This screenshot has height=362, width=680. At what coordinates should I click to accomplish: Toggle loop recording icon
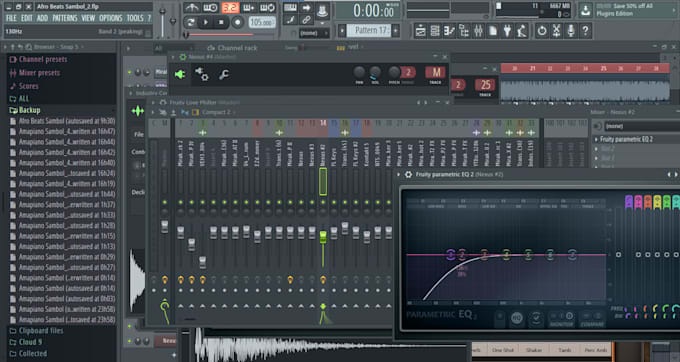[x=267, y=8]
